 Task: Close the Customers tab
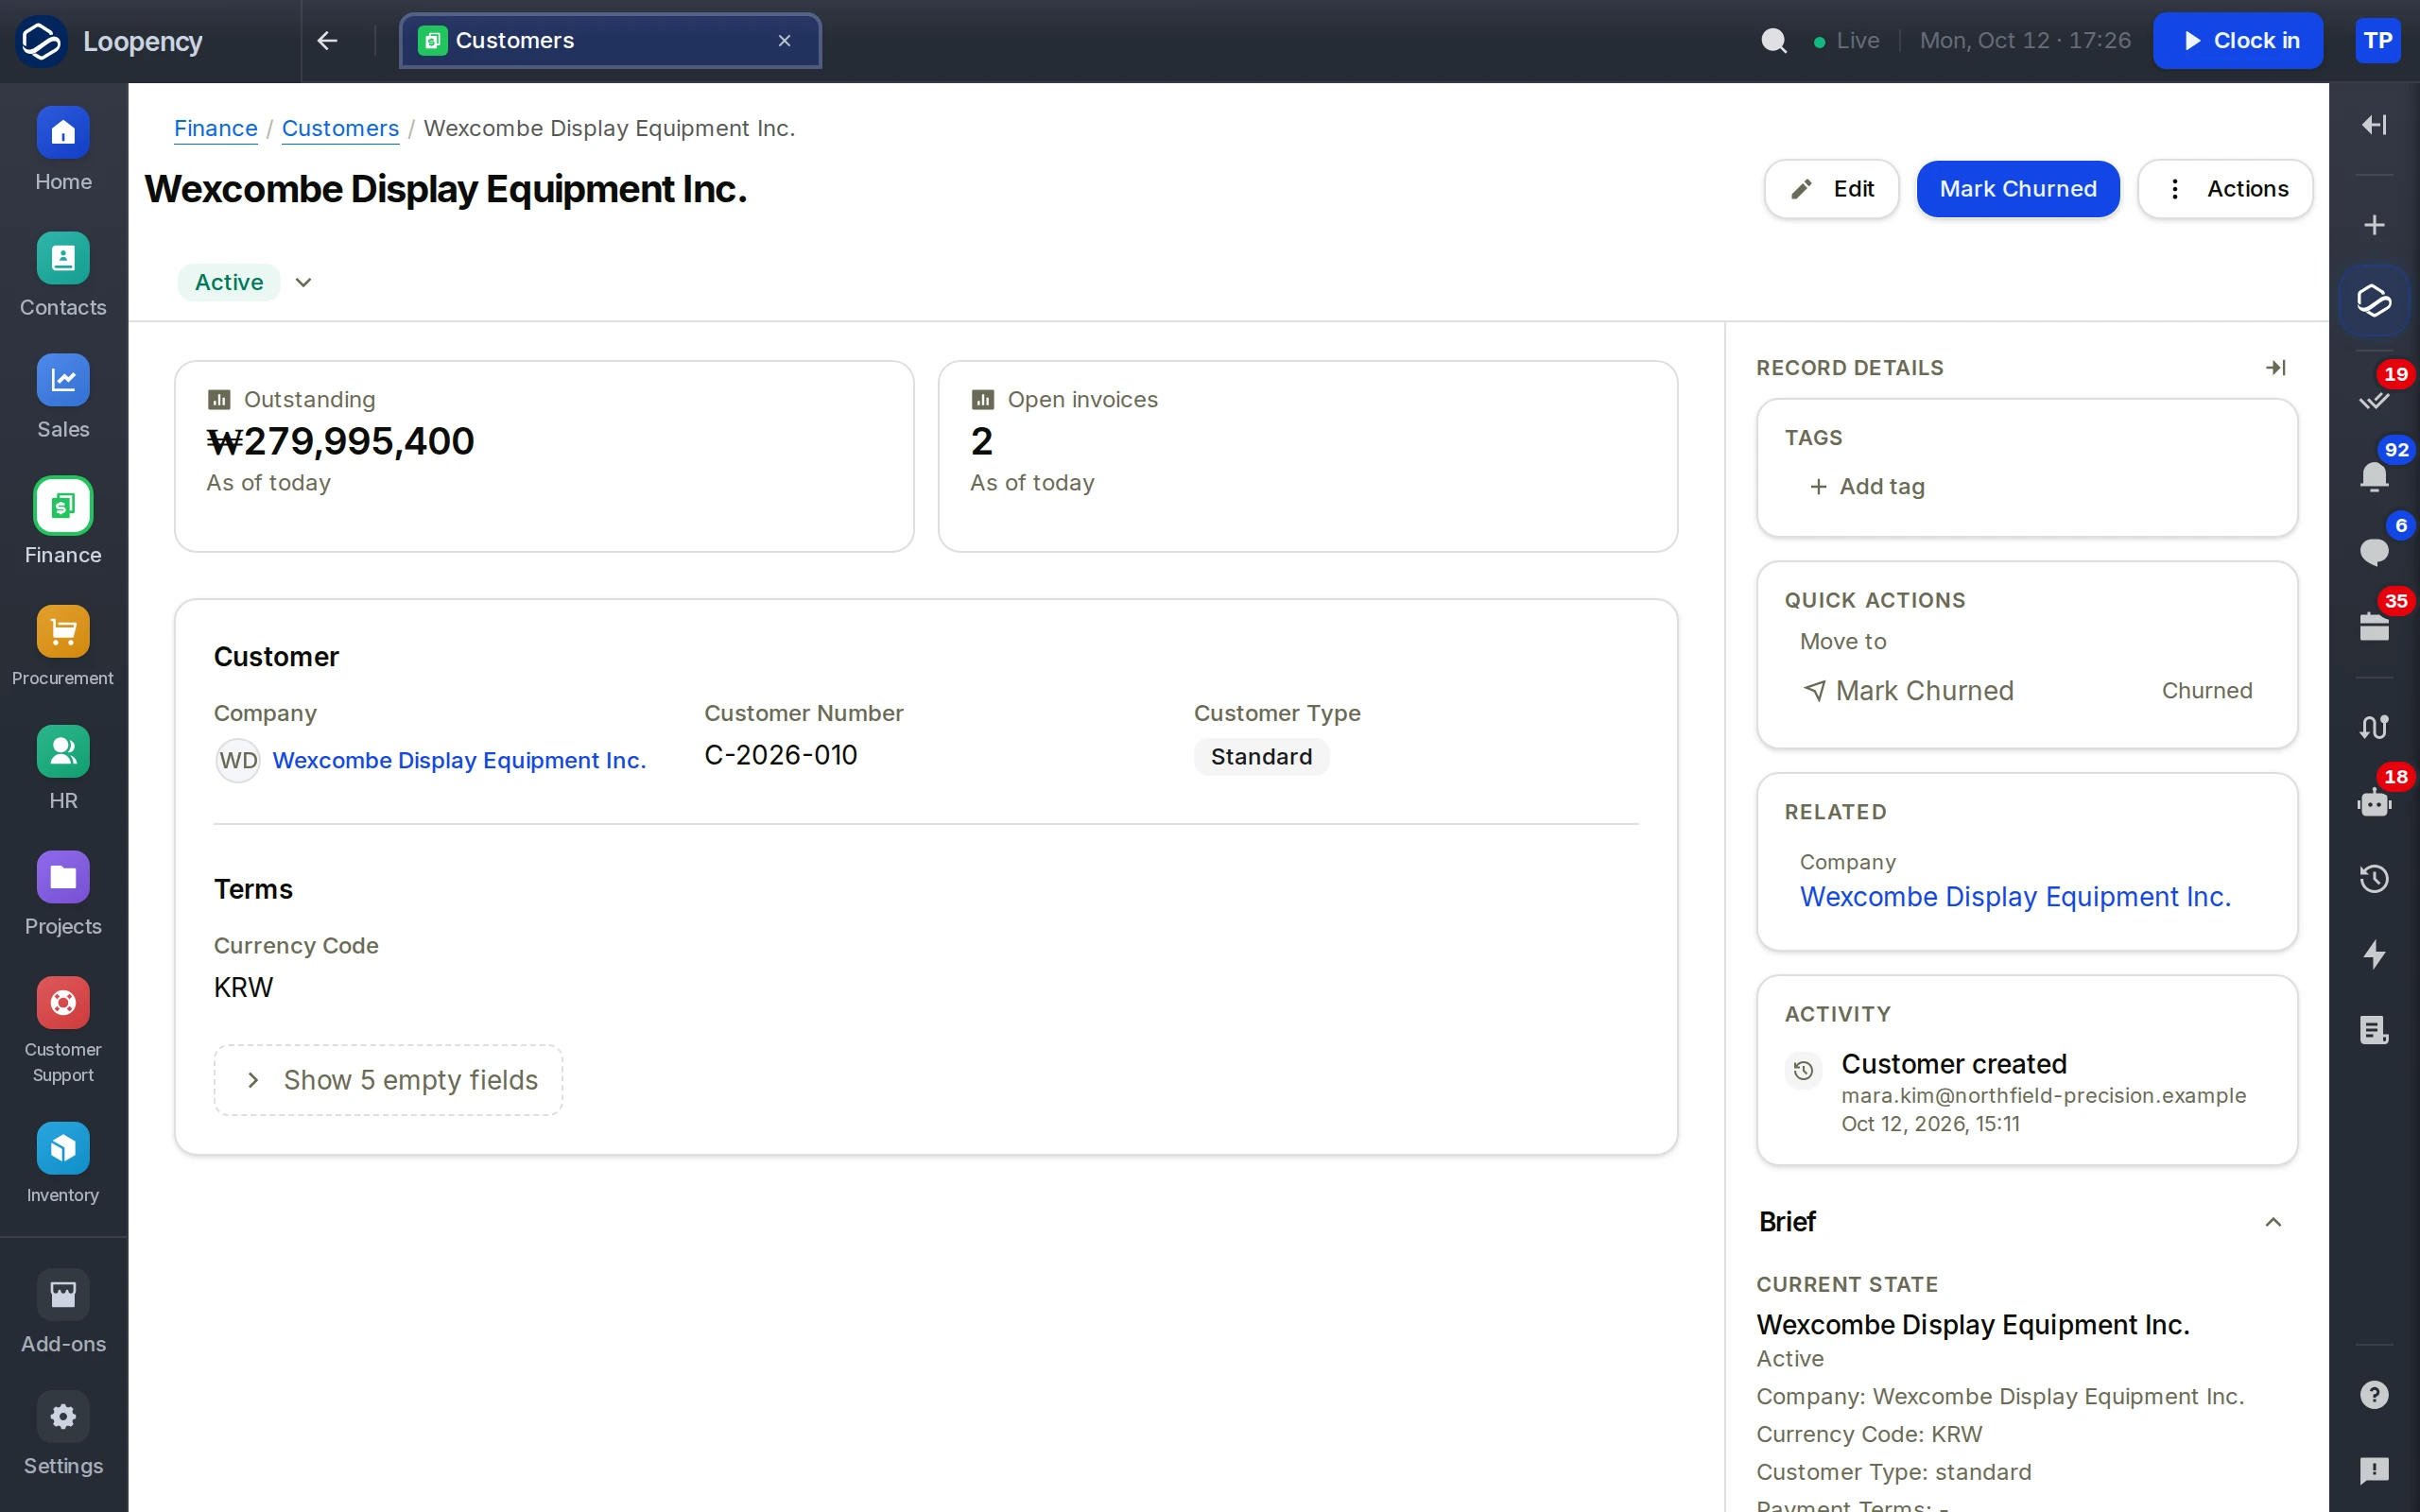point(784,41)
